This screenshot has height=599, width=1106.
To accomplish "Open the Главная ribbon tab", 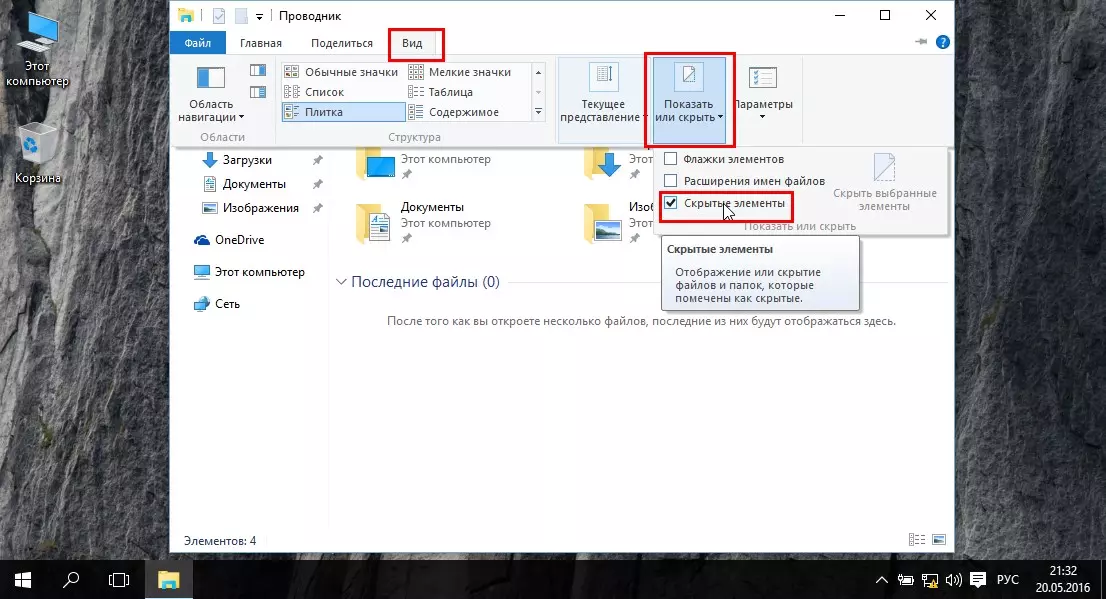I will tap(260, 43).
